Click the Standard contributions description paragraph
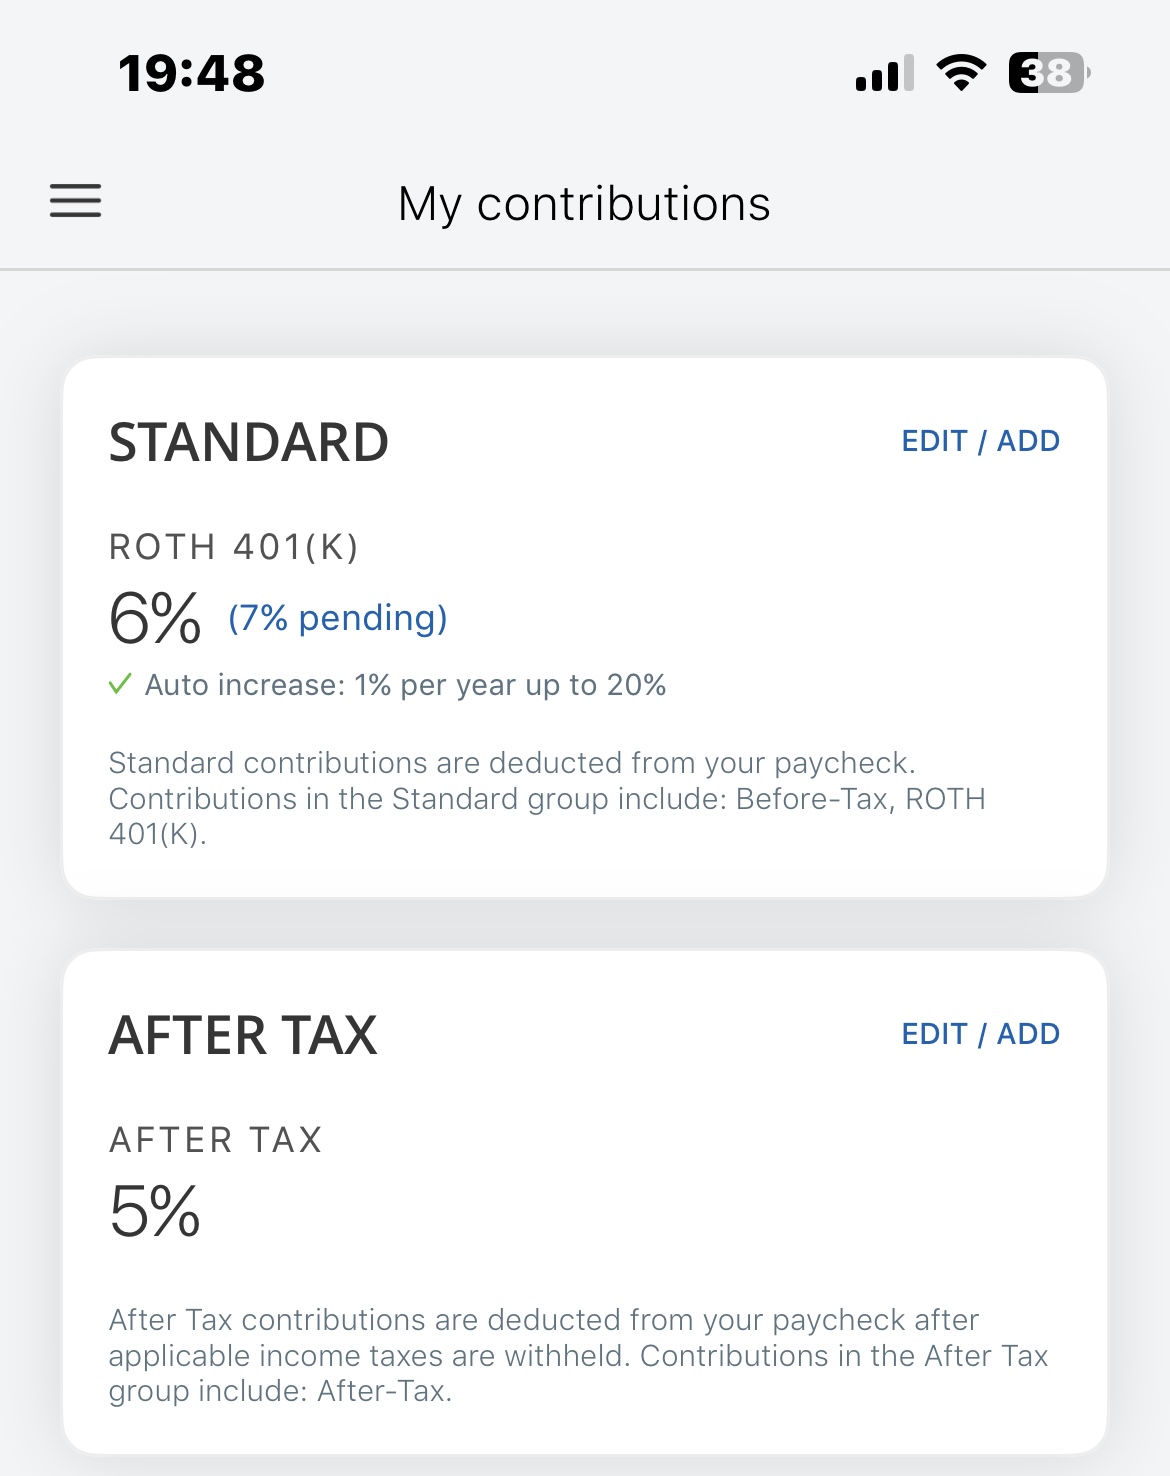1170x1476 pixels. [x=547, y=798]
